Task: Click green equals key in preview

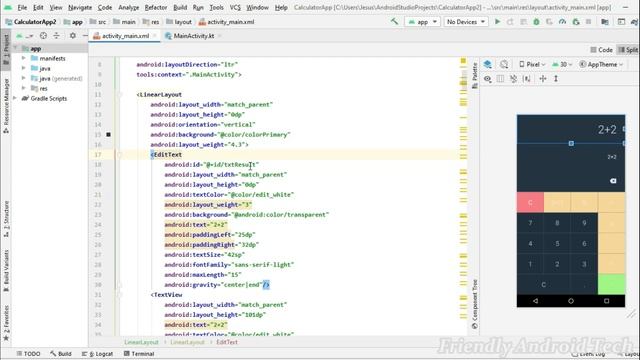Action: tap(611, 284)
